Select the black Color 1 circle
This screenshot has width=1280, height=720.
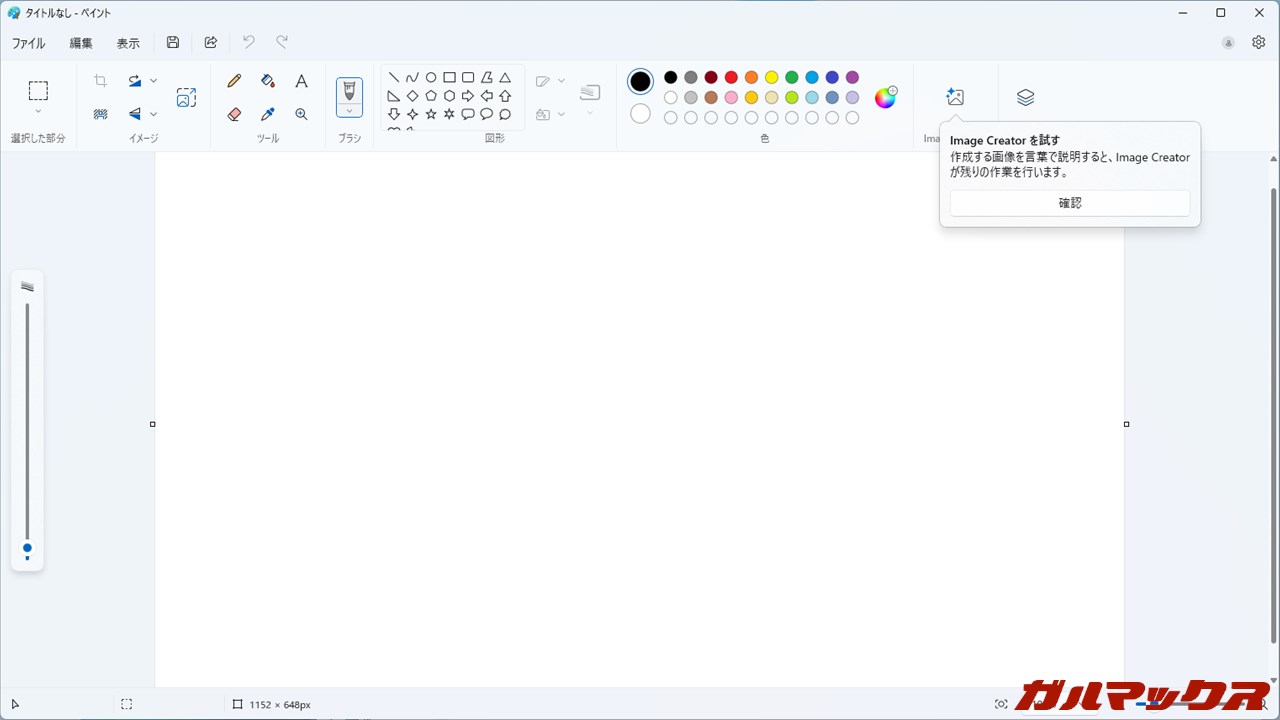click(x=640, y=81)
